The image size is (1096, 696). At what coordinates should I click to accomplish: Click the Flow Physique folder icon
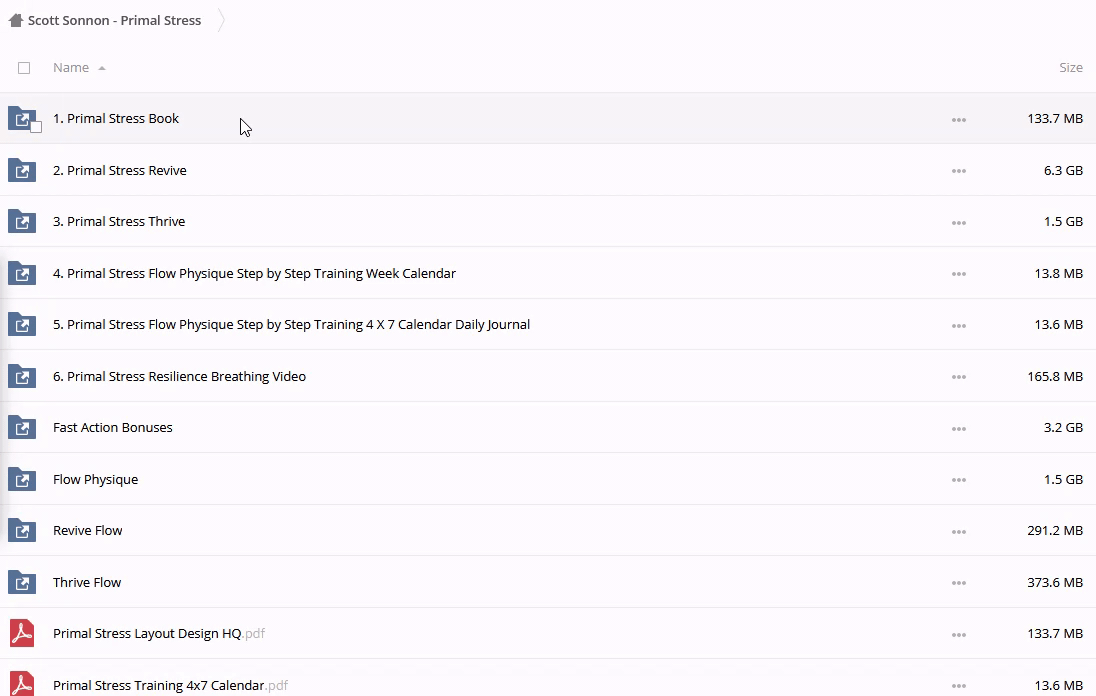click(x=21, y=479)
